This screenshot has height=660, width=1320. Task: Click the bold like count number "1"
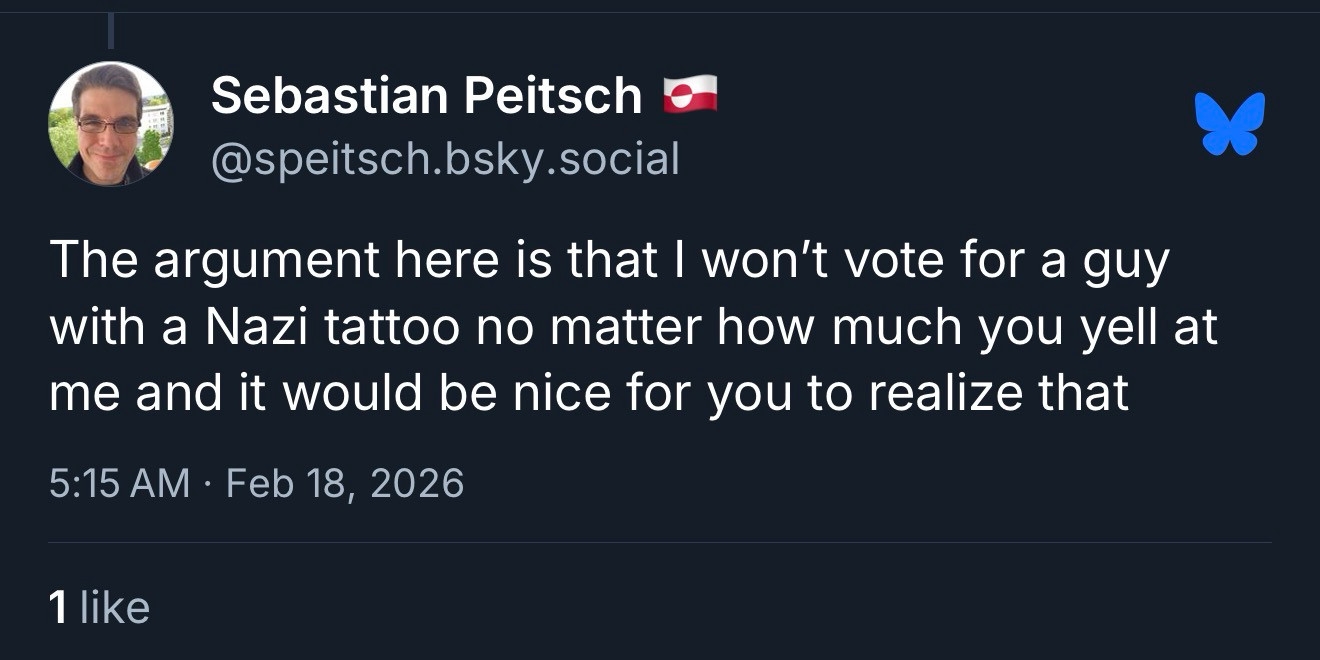pos(58,608)
